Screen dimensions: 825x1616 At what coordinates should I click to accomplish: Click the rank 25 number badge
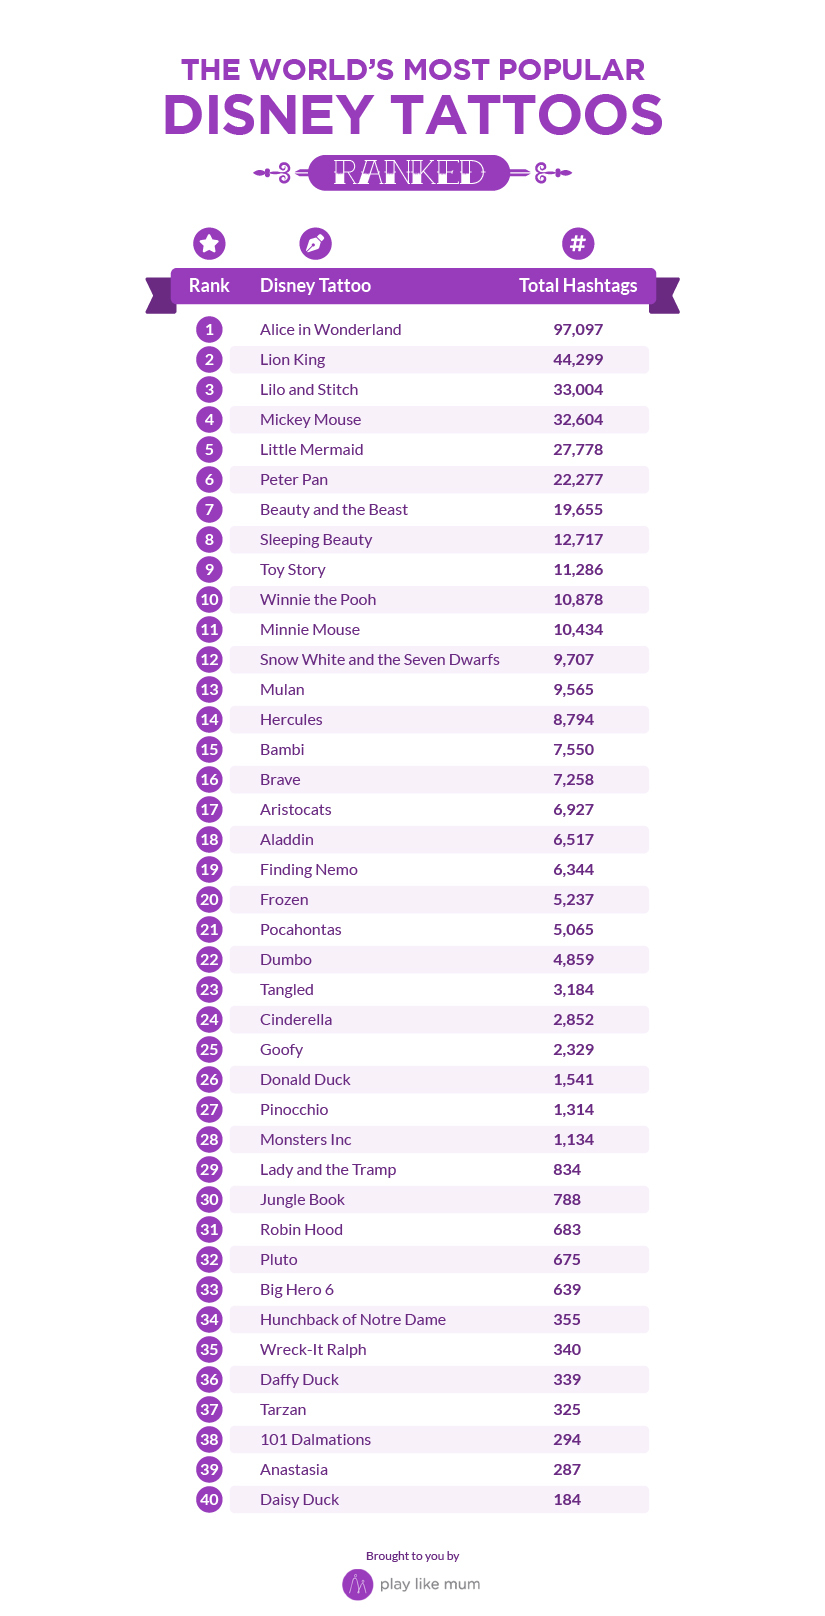[209, 1049]
